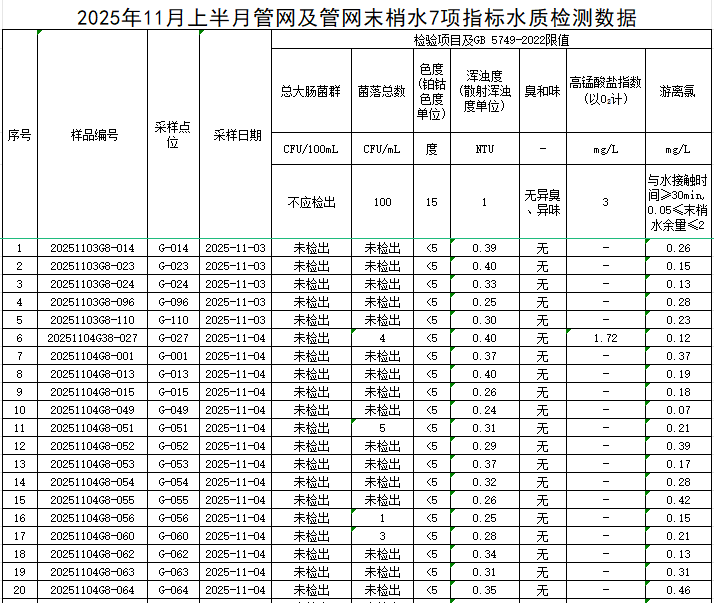Click free chlorine value 0.46

click(678, 590)
